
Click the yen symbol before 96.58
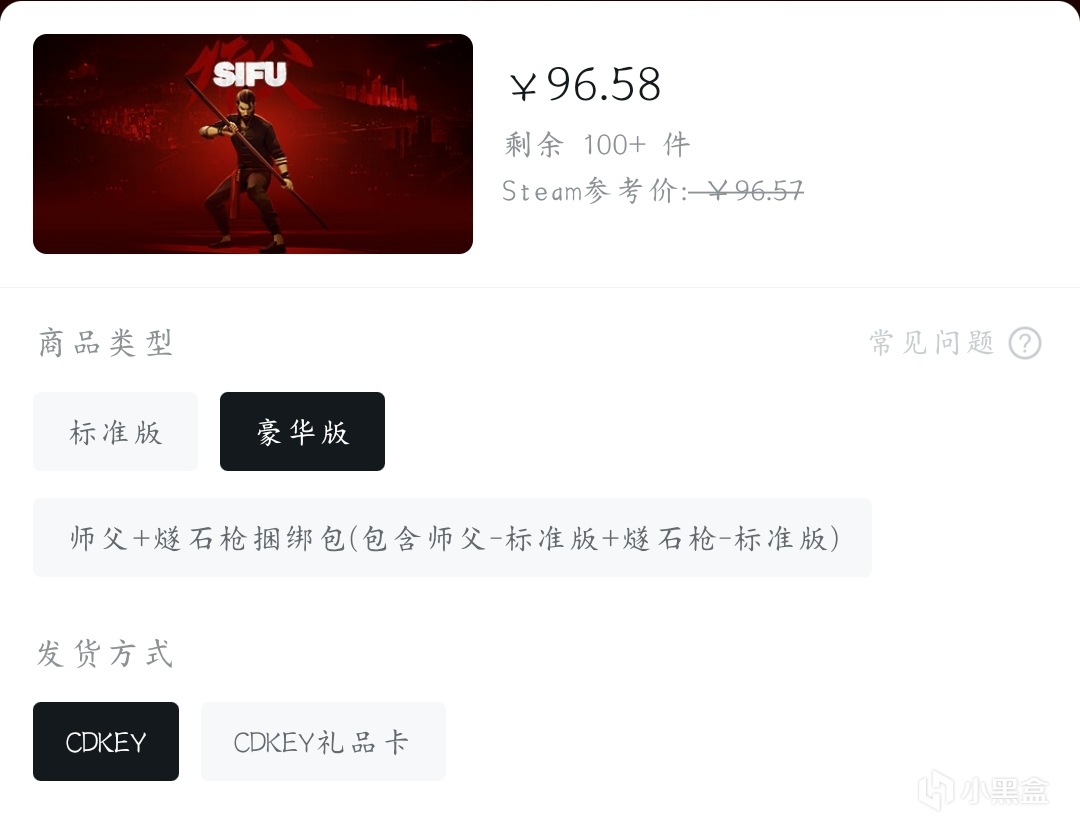[x=523, y=87]
